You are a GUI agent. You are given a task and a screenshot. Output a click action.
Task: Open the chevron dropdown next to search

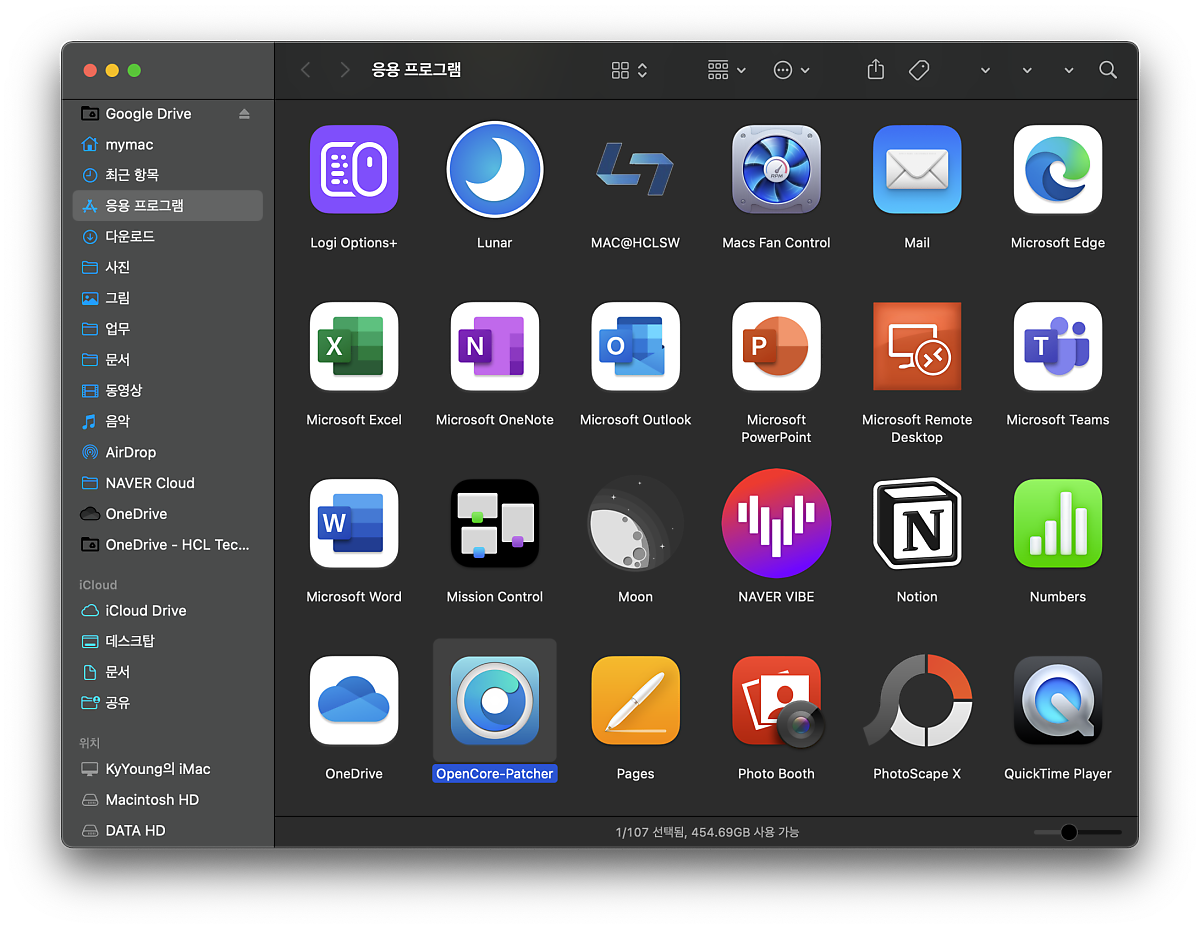[1069, 70]
